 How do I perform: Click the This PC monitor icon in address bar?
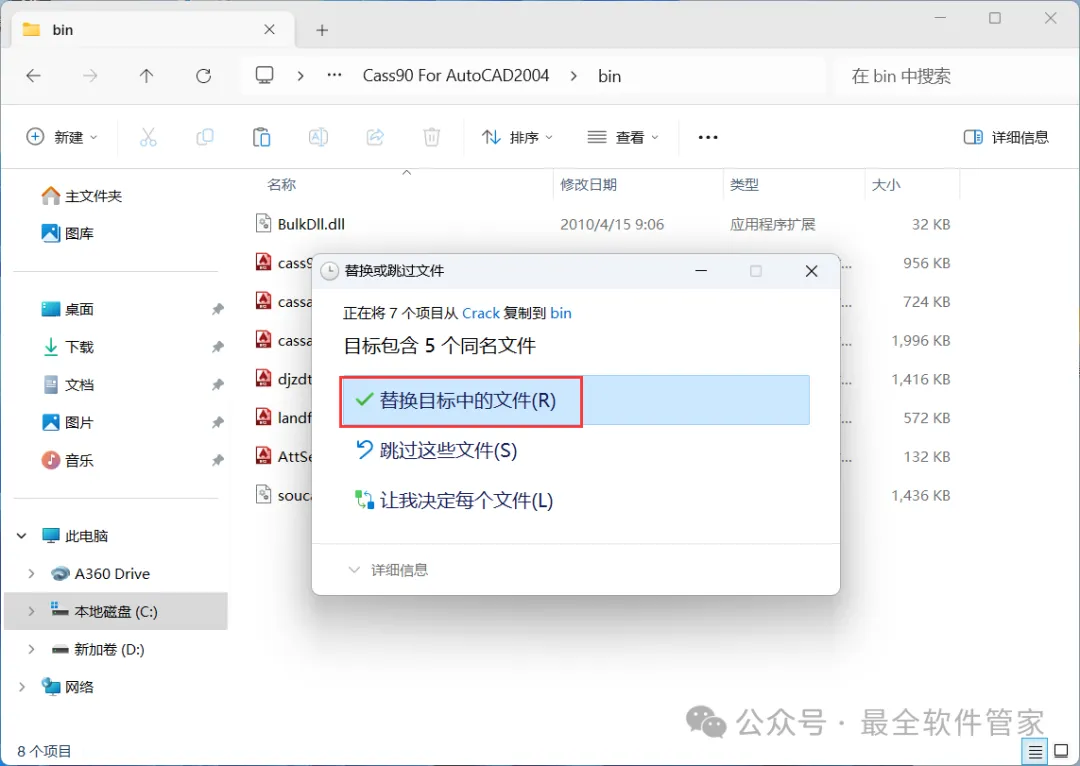[x=264, y=75]
